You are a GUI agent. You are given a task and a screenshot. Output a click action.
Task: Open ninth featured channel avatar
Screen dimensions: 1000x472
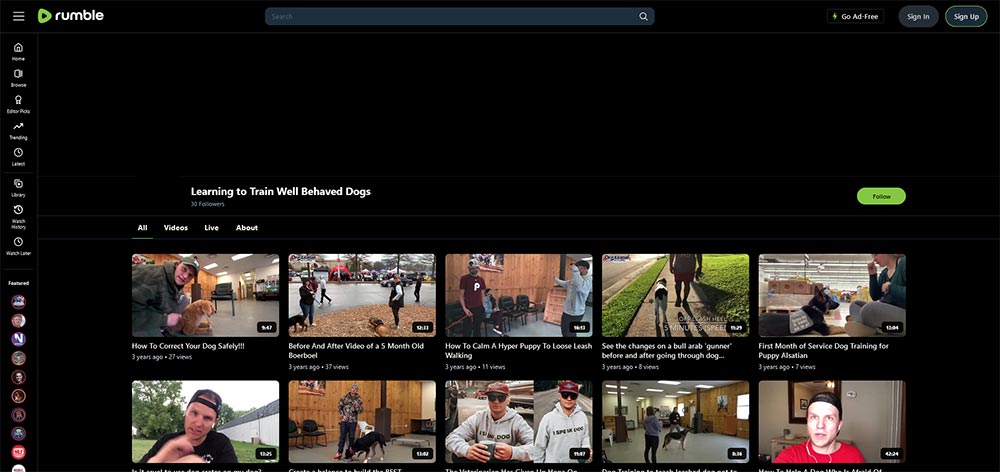click(18, 452)
